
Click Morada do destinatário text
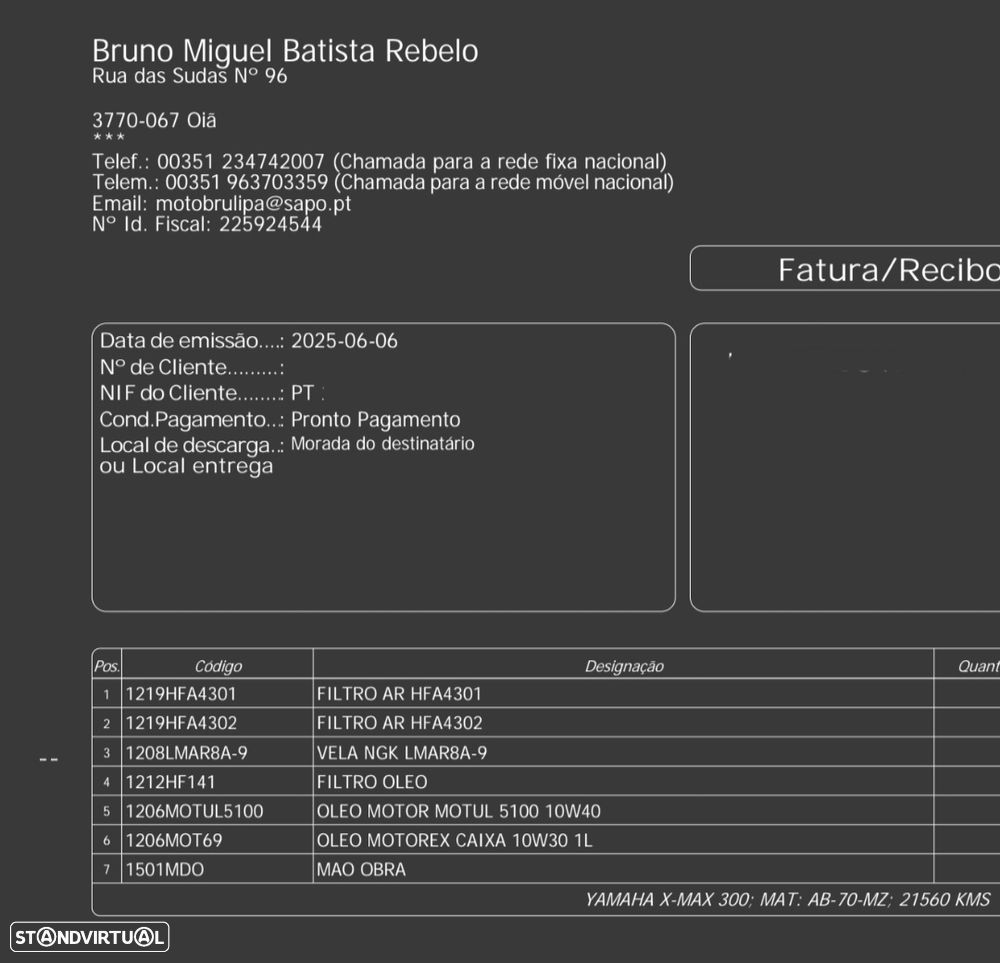click(x=383, y=444)
